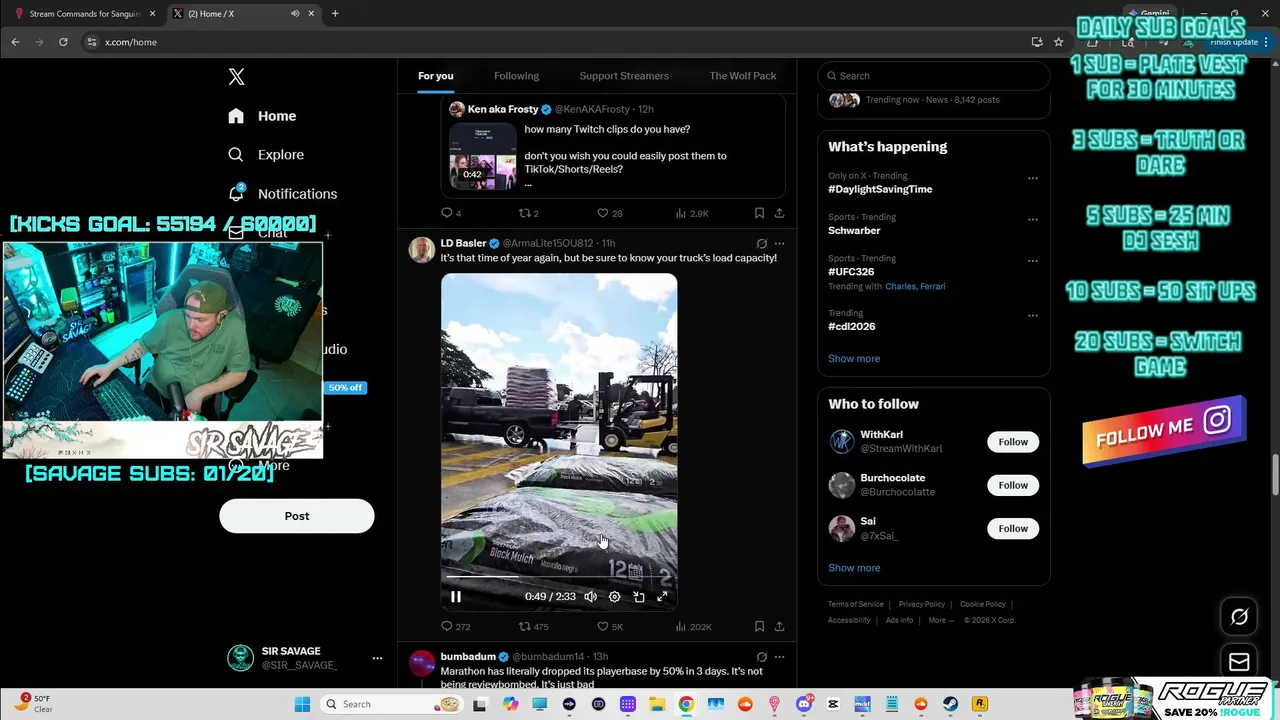Click the Post button
Viewport: 1280px width, 720px height.
pos(297,516)
